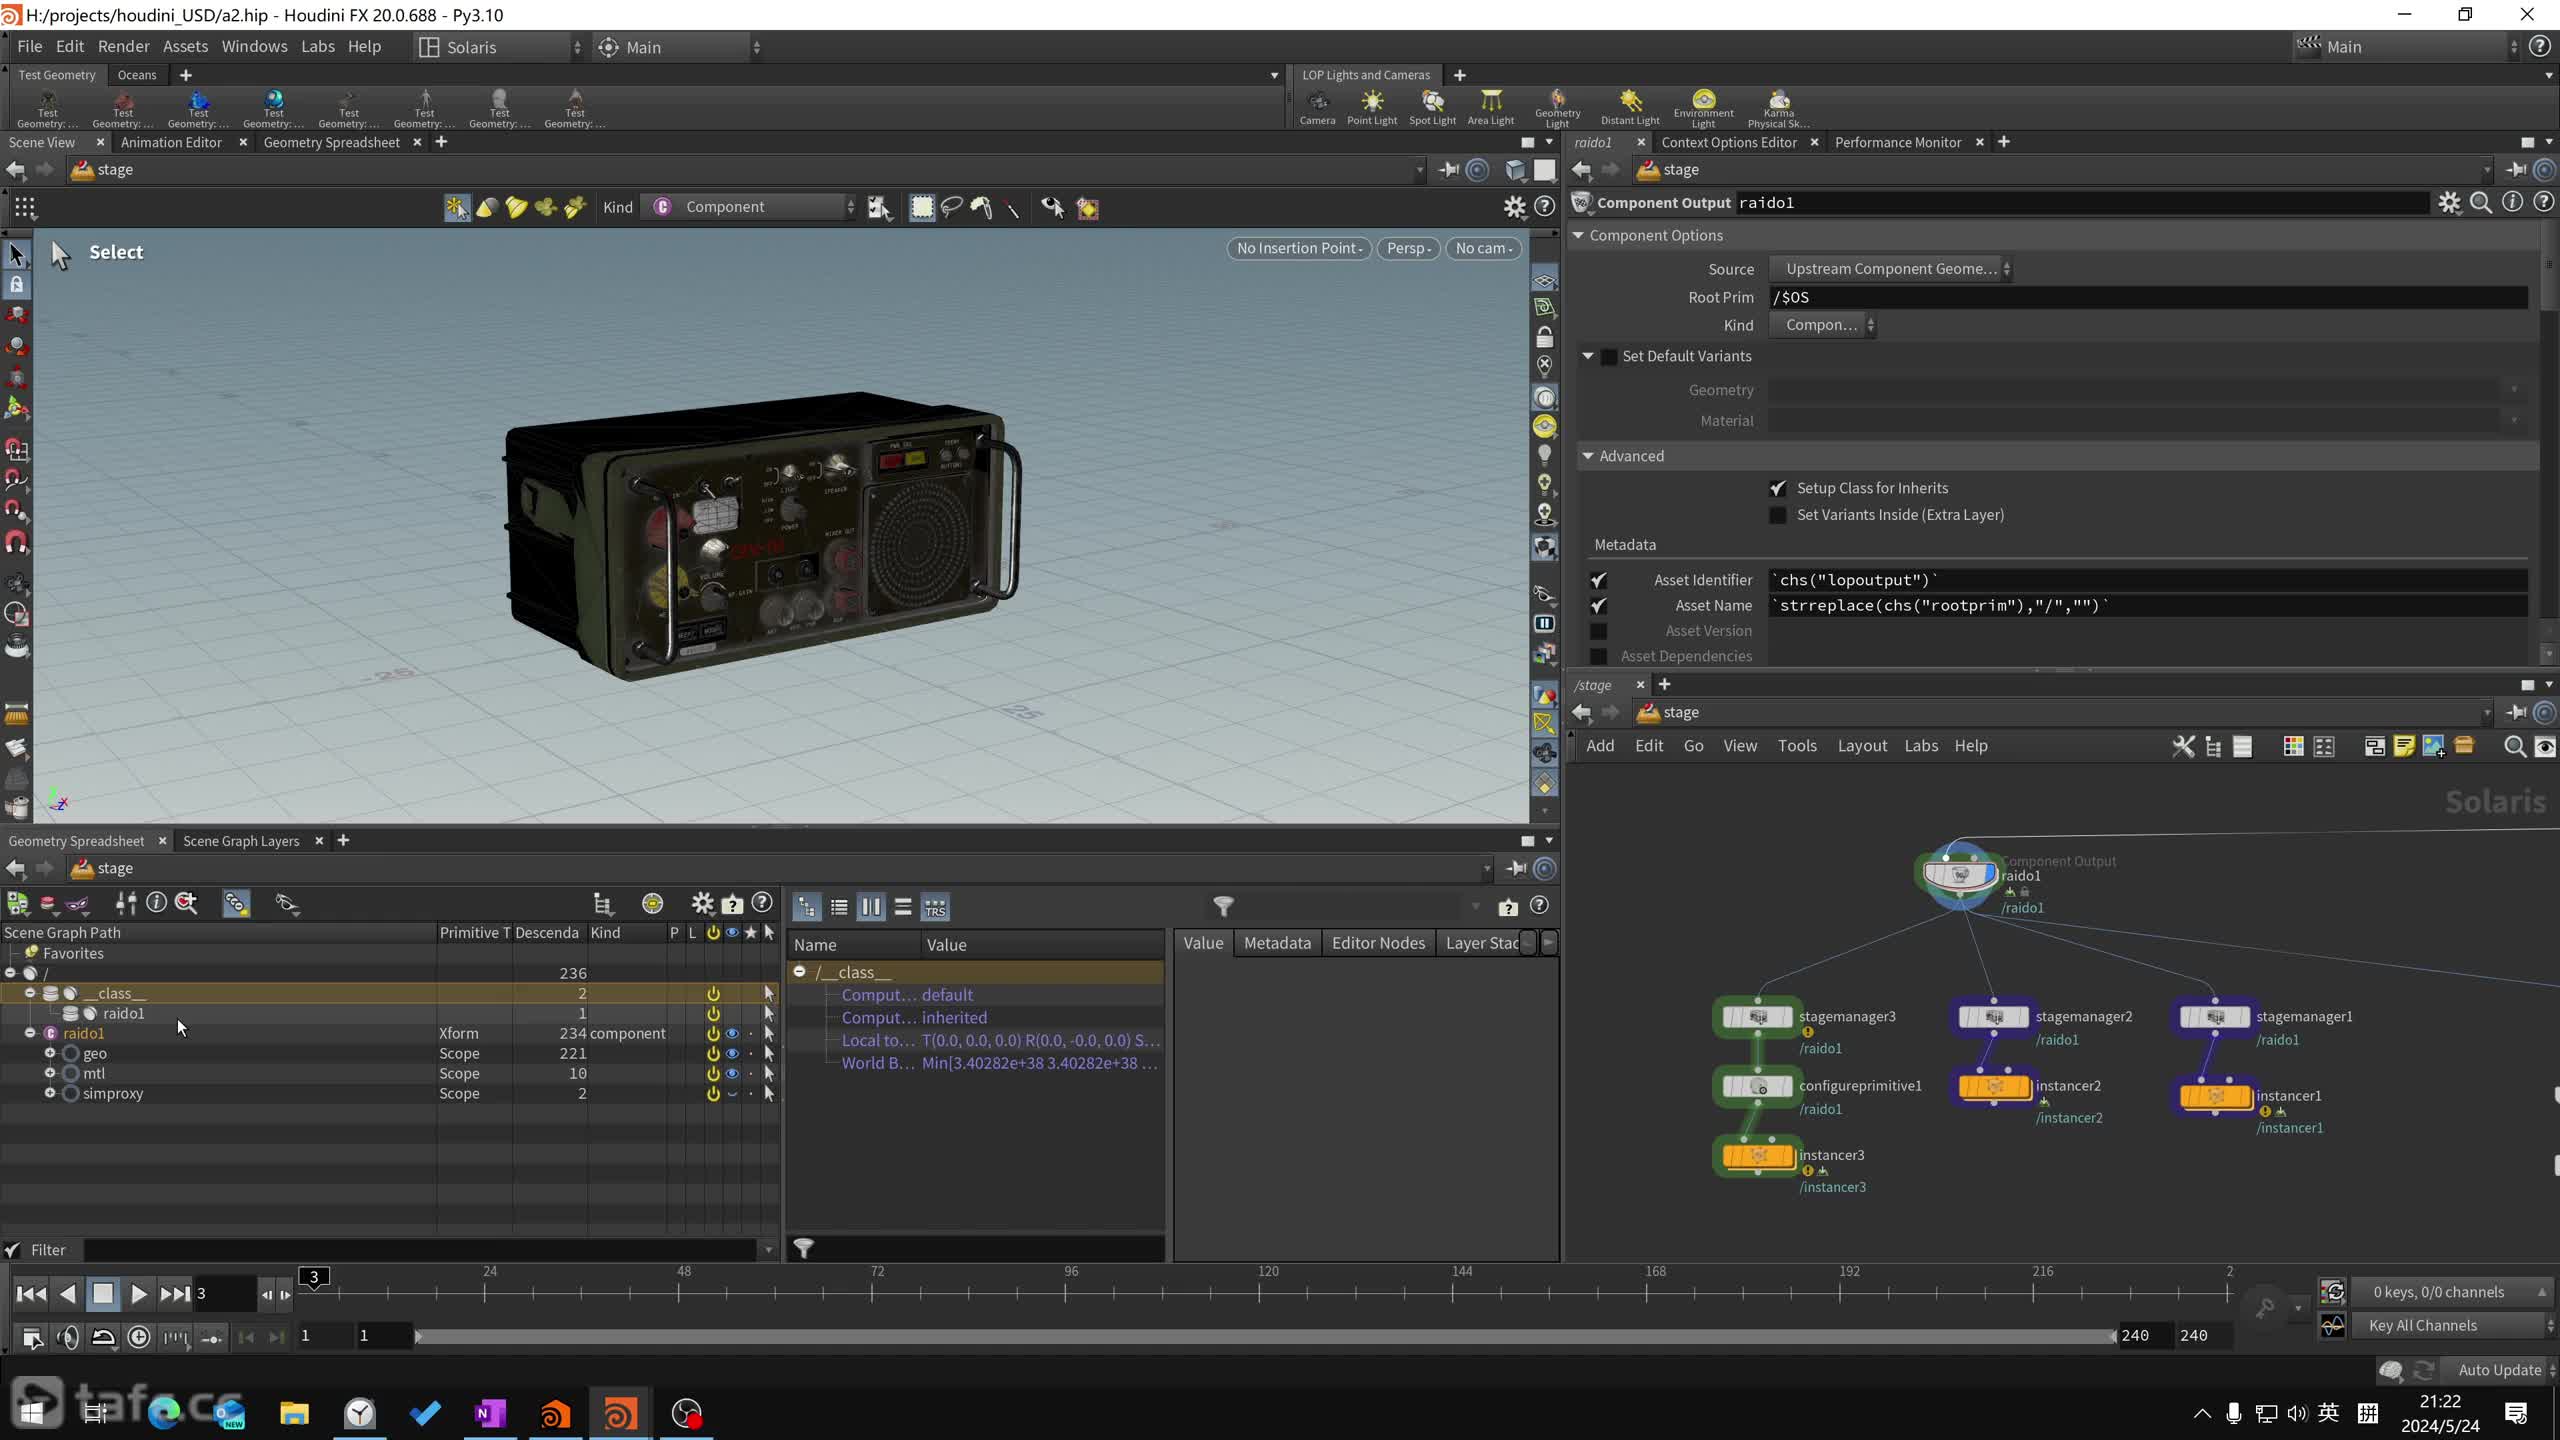Select the configureprimitive1 node
The image size is (2560, 1440).
point(1757,1086)
